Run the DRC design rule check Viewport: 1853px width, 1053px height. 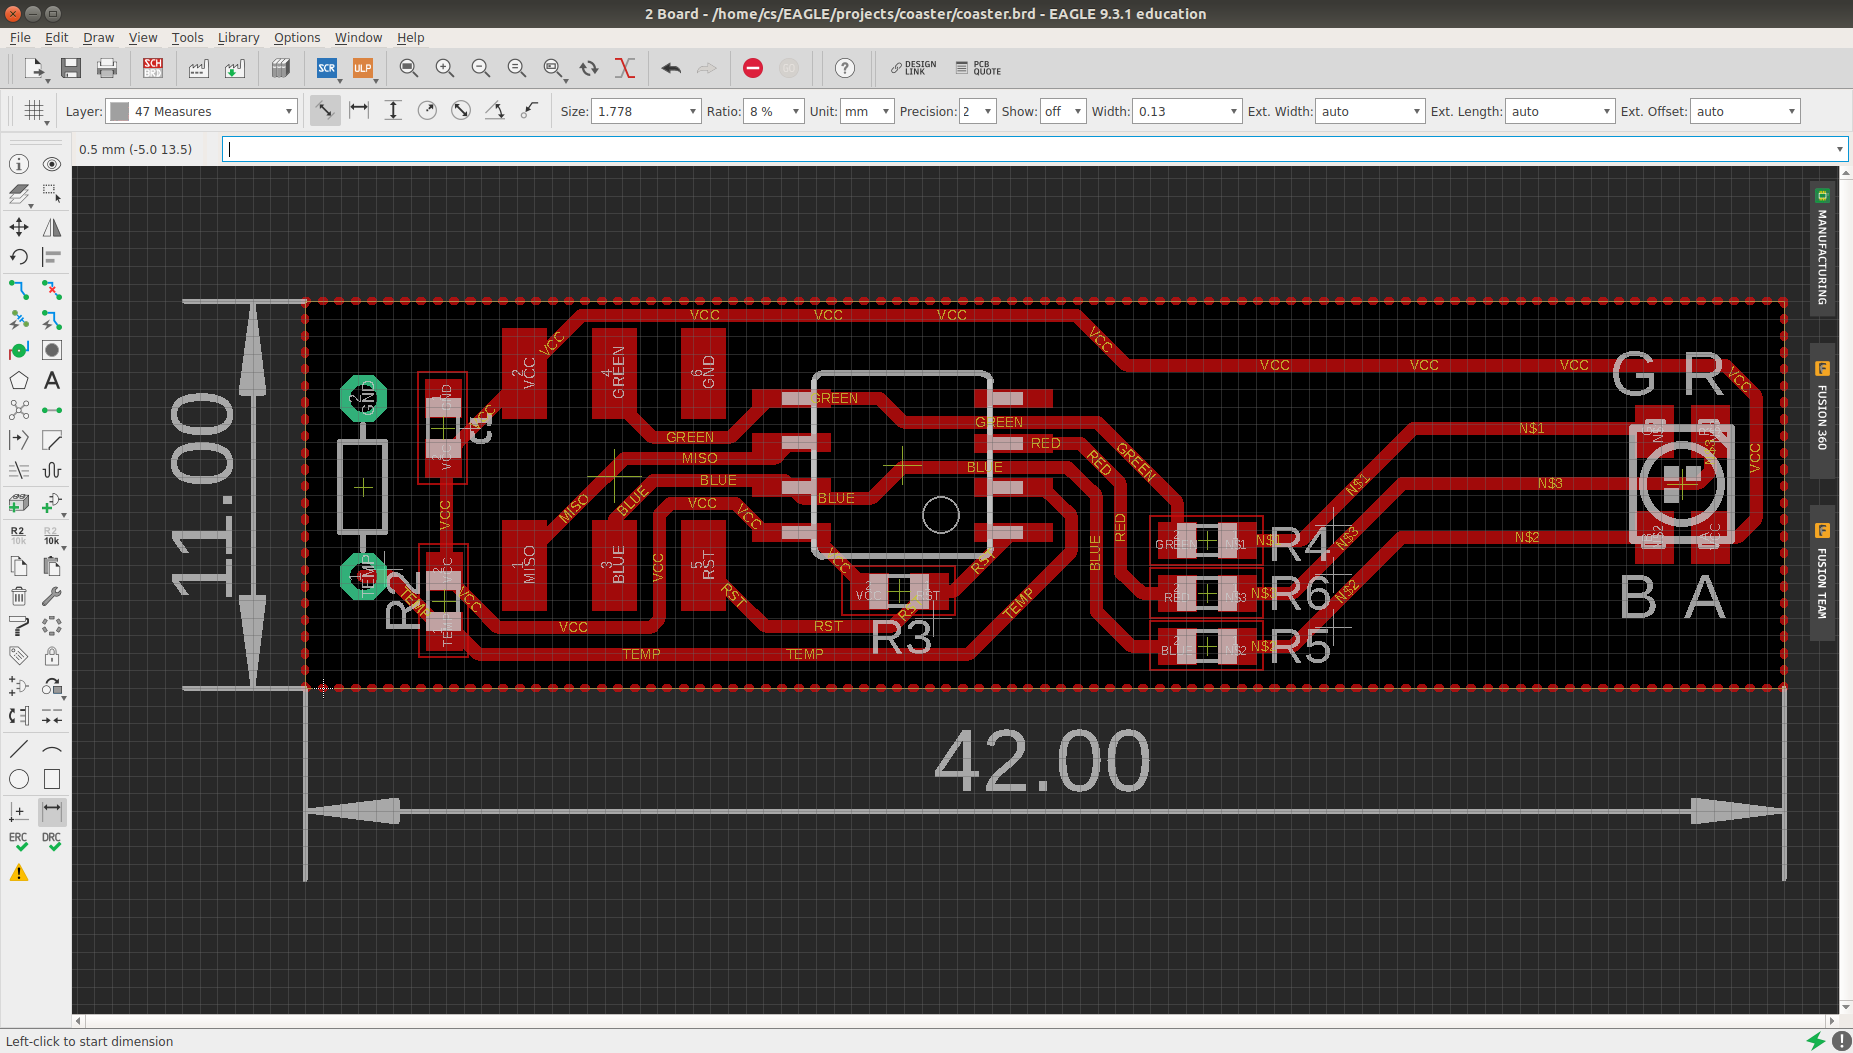52,842
